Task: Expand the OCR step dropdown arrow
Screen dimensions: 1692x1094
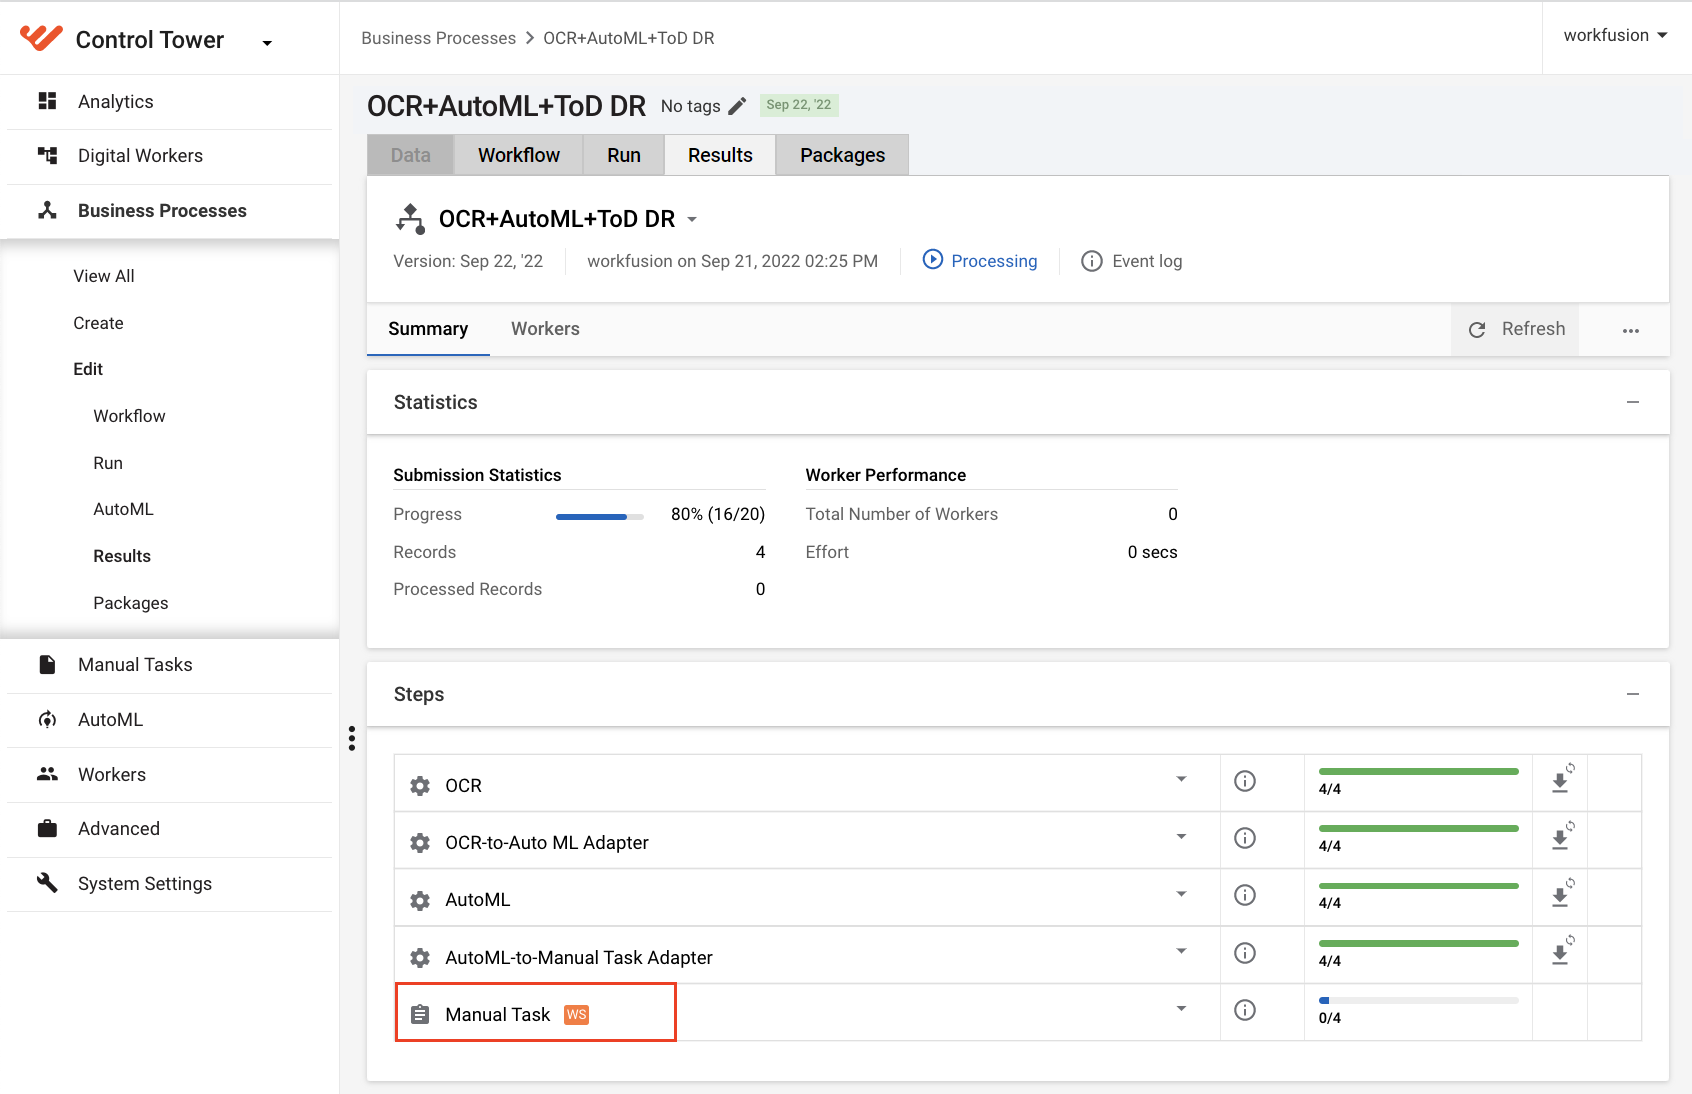Action: (1181, 779)
